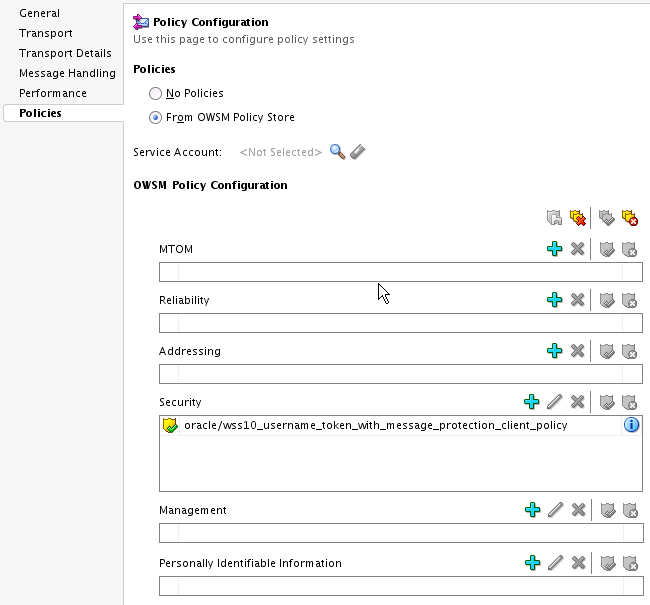Edit the selected Security policy with pencil icon
Screen dimensions: 650x605
pyautogui.click(x=555, y=402)
